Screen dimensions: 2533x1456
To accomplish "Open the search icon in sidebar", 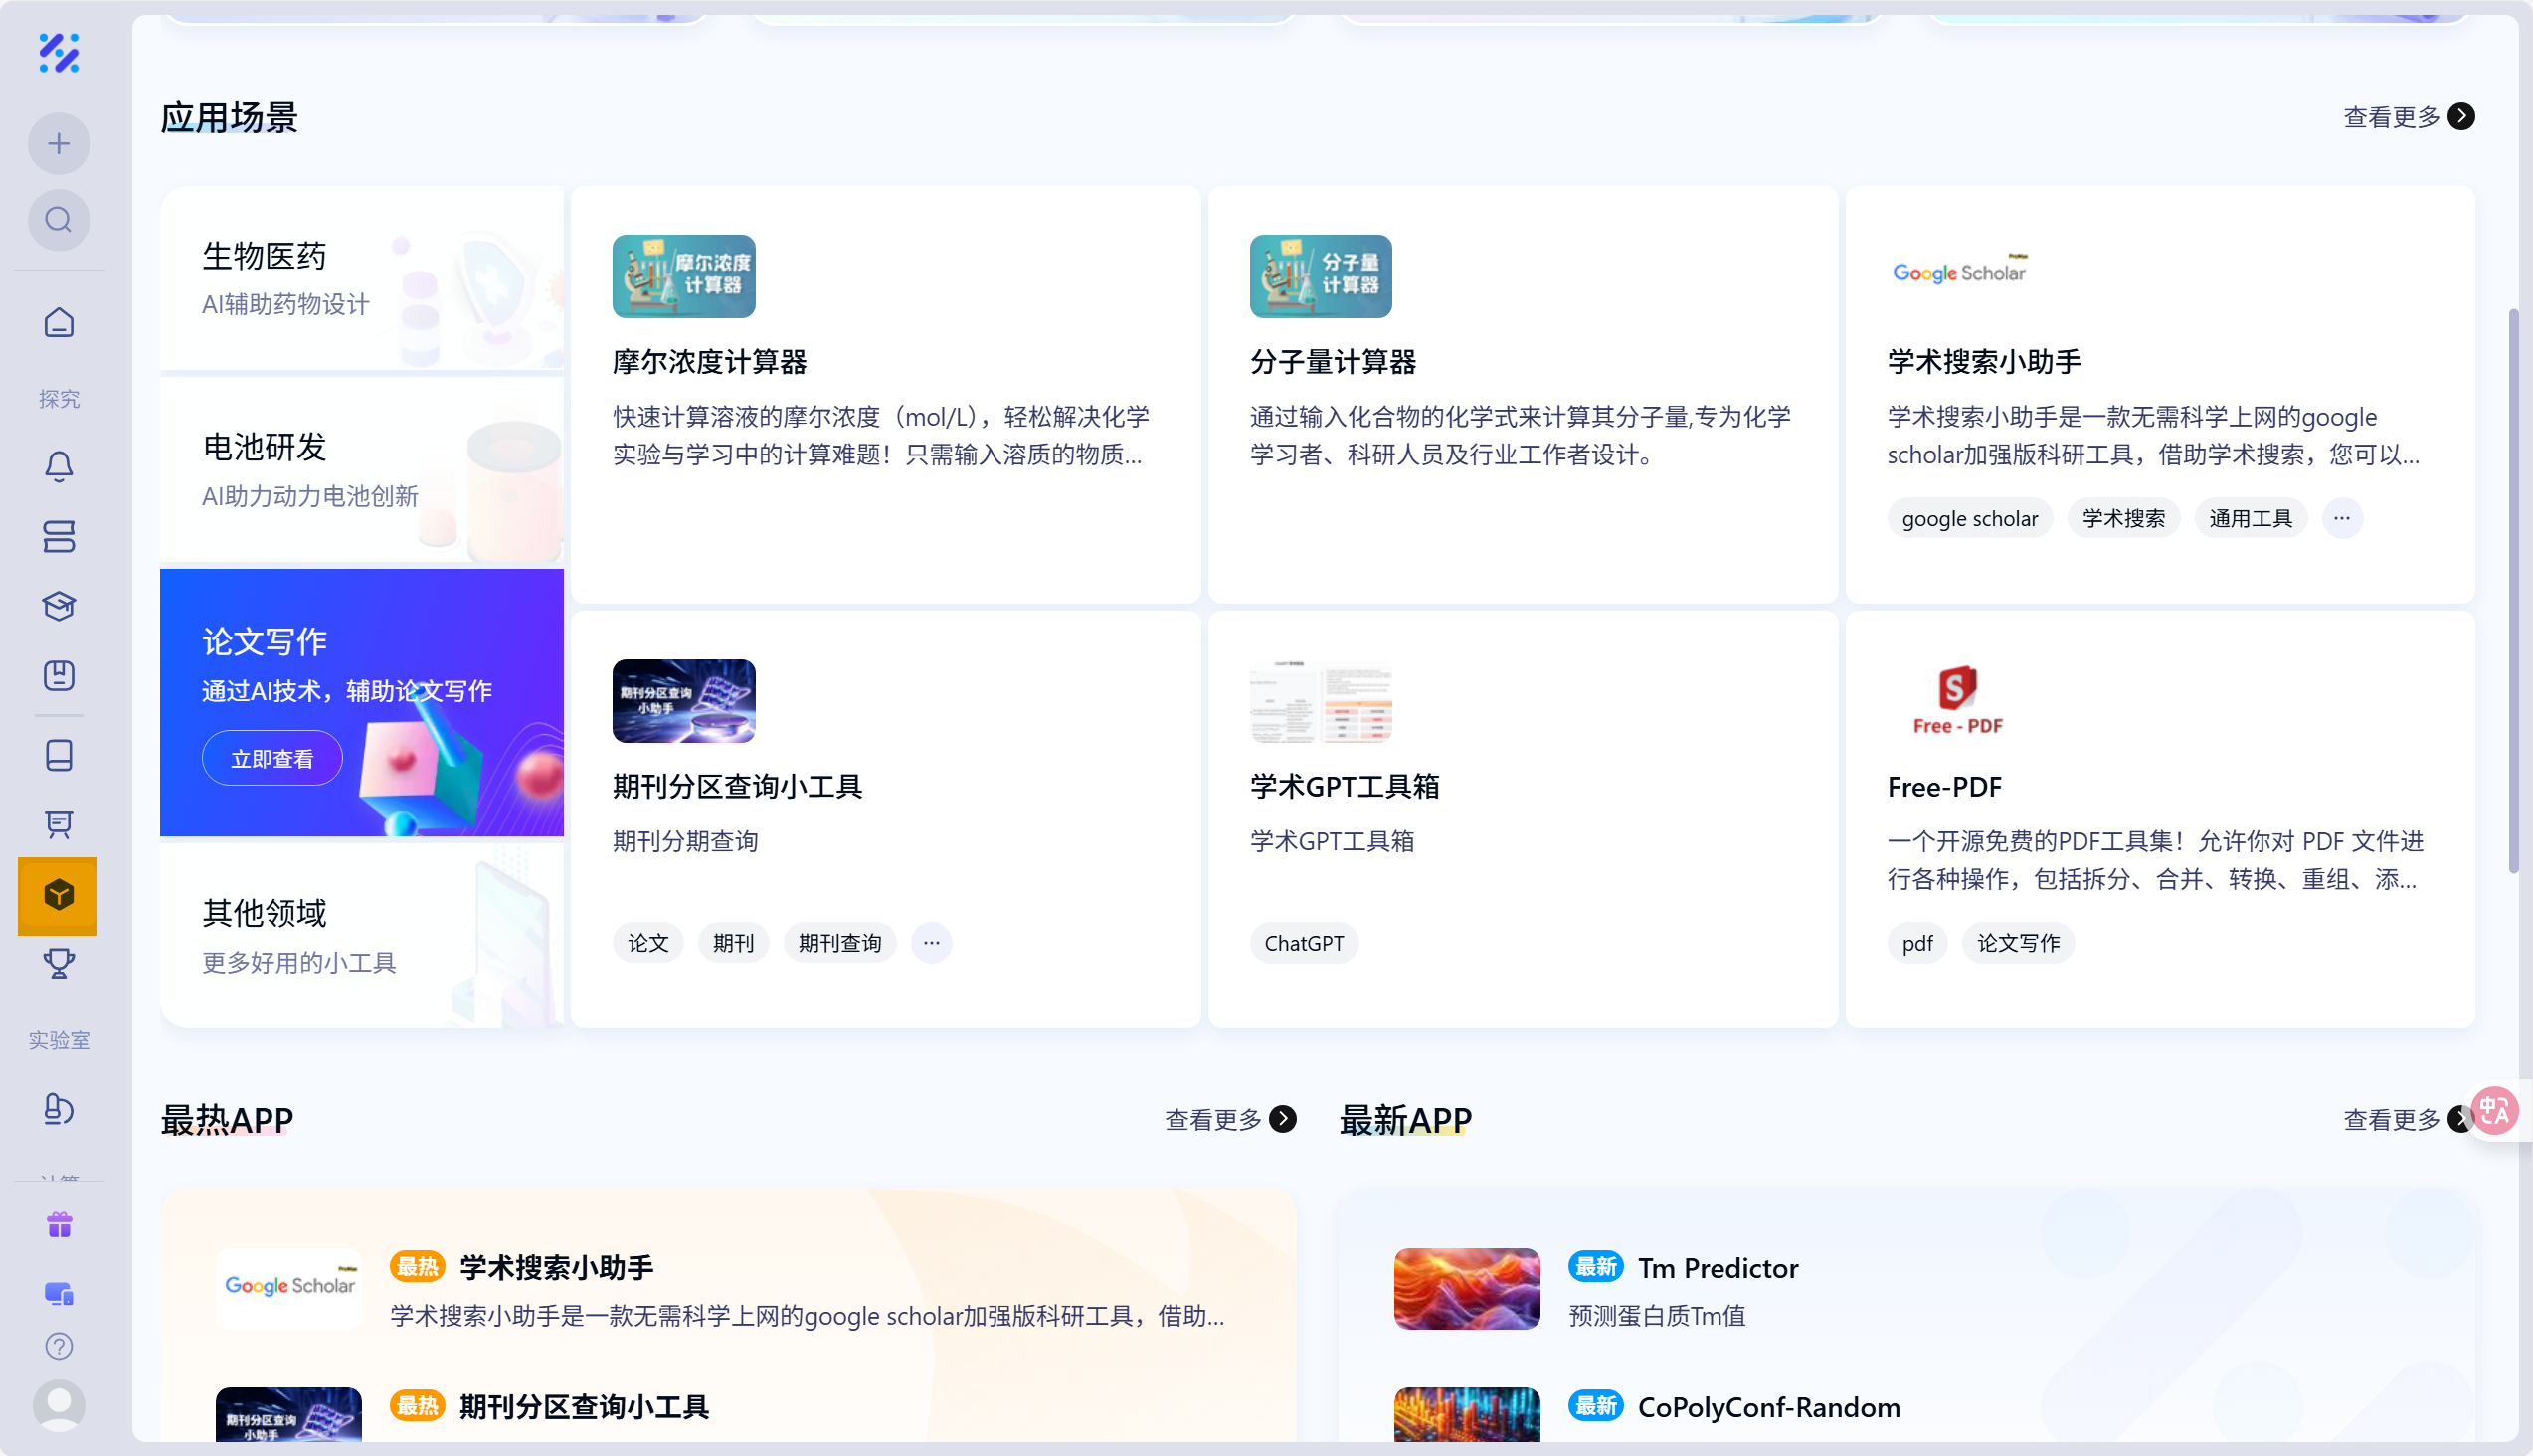I will coord(59,220).
